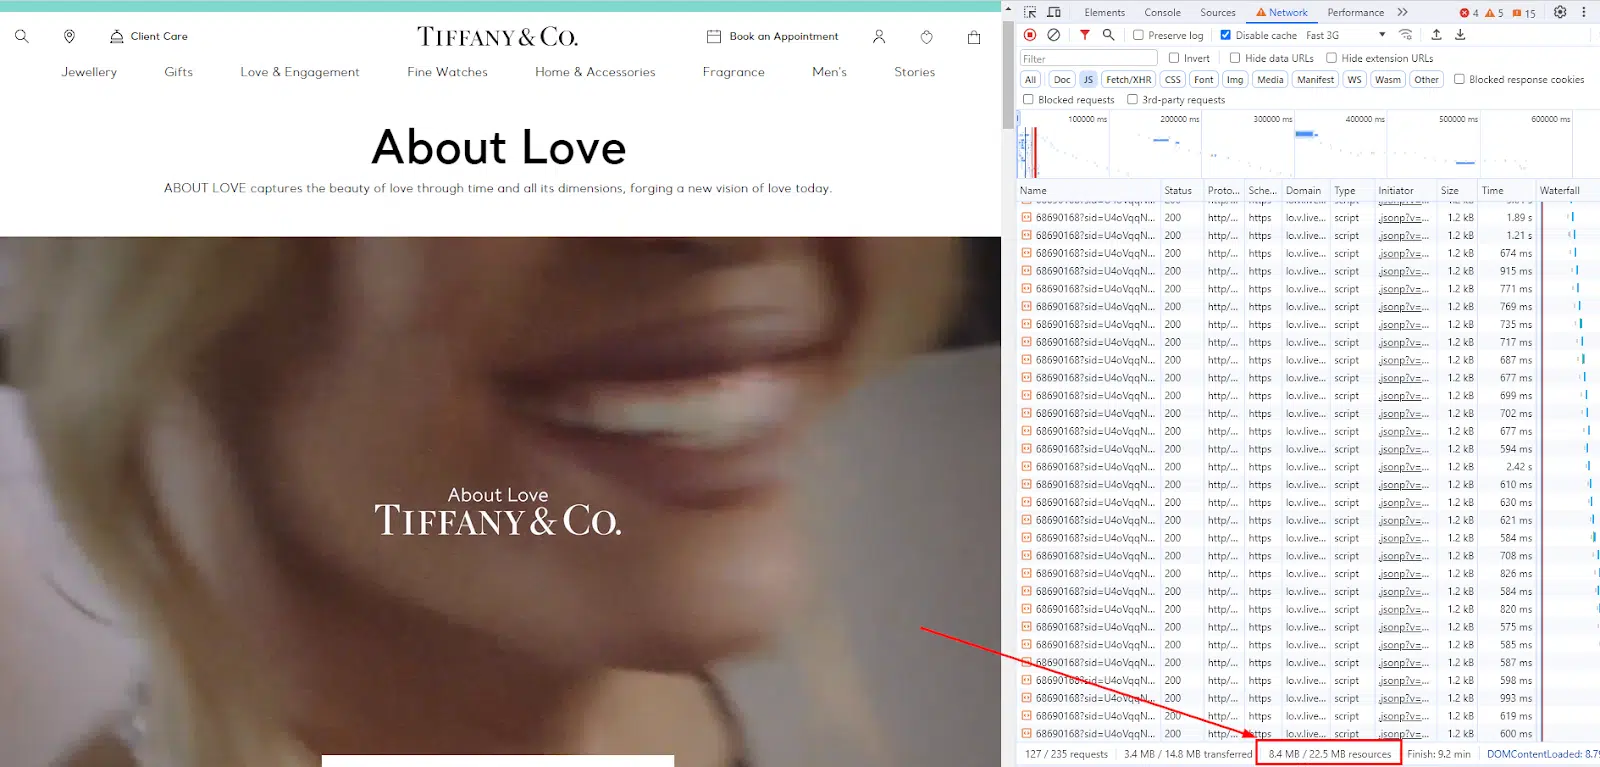Open the Men's menu
Viewport: 1600px width, 767px height.
coord(829,72)
